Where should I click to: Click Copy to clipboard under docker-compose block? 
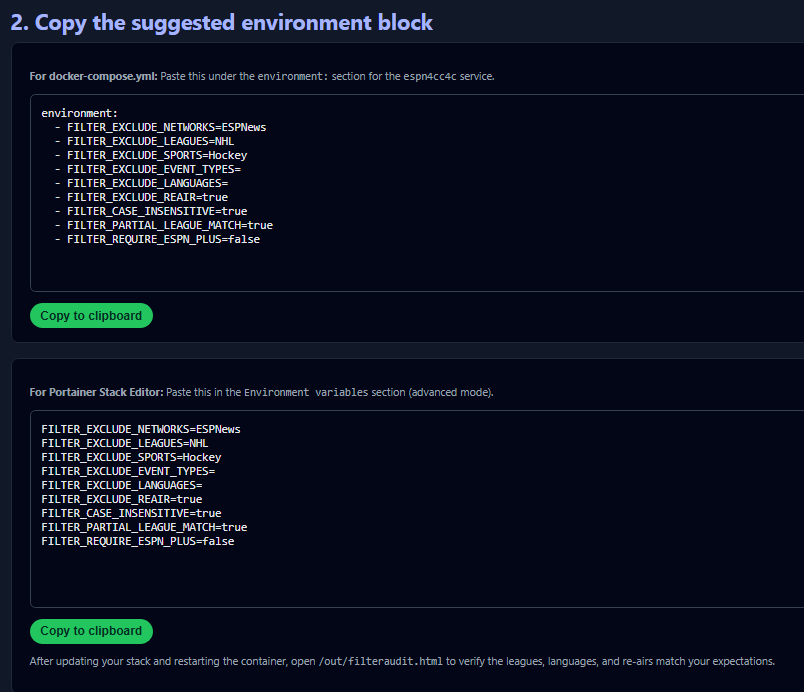91,315
